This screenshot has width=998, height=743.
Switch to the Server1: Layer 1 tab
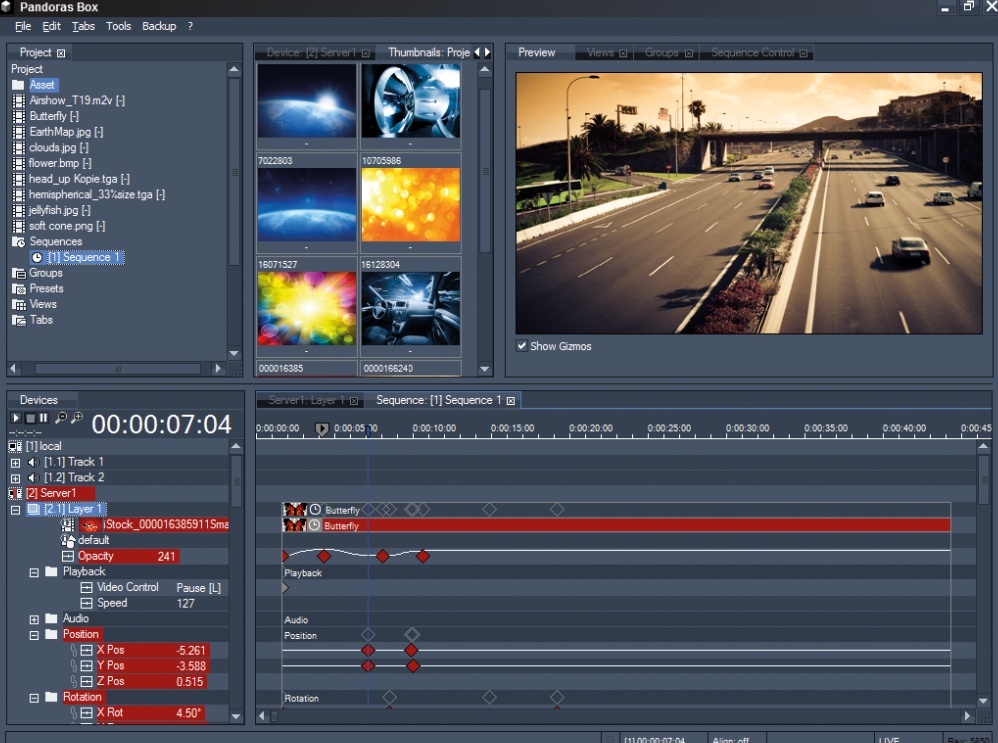pos(305,401)
